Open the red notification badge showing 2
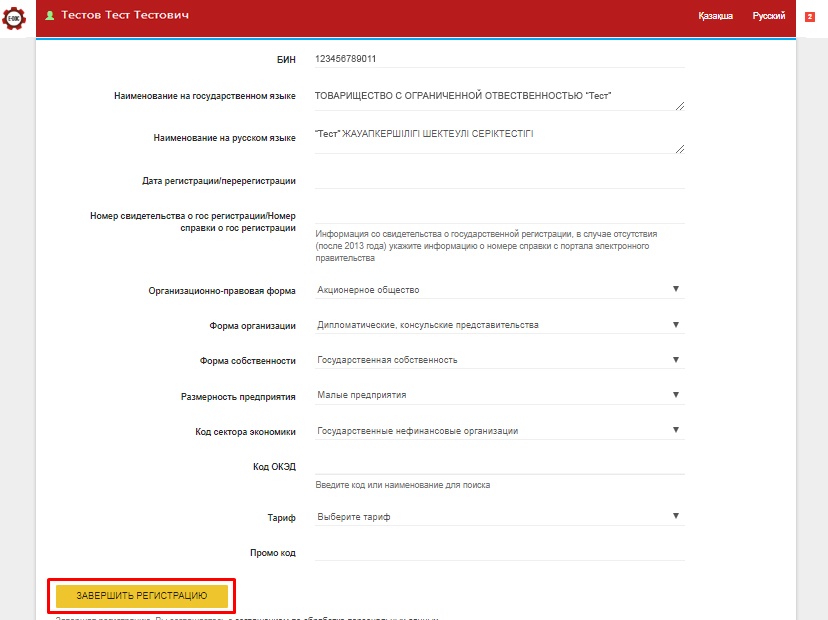 [809, 16]
